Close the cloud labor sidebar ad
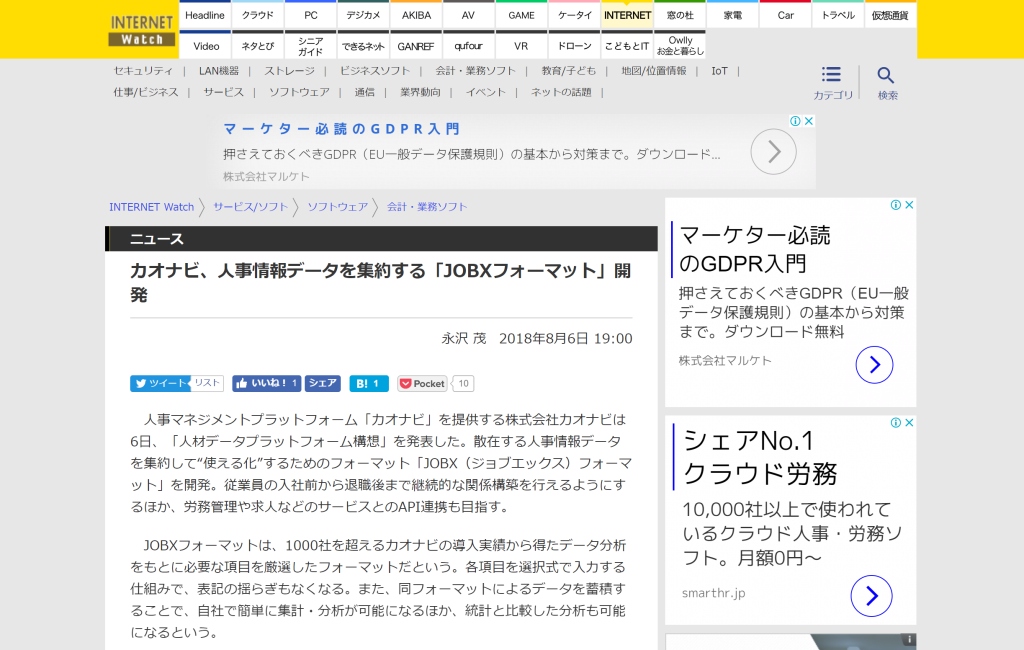The width and height of the screenshot is (1024, 650). 909,423
